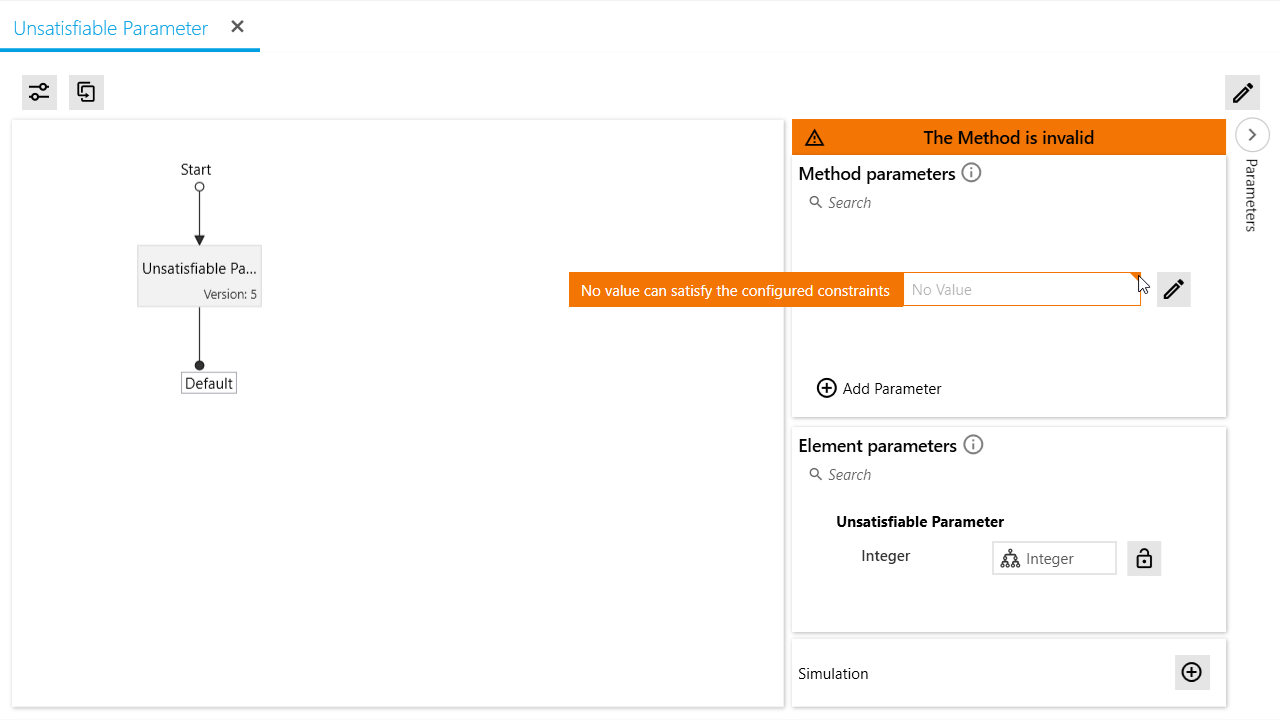Toggle the lock on Integer parameter

(1144, 558)
